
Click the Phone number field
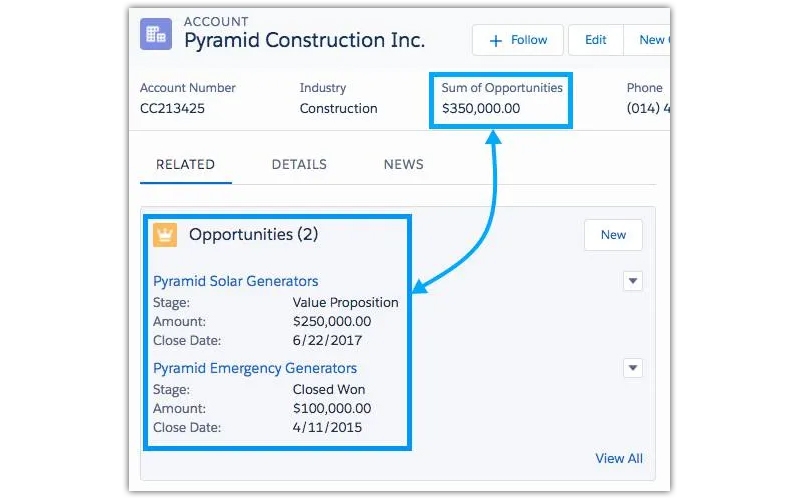pyautogui.click(x=647, y=108)
